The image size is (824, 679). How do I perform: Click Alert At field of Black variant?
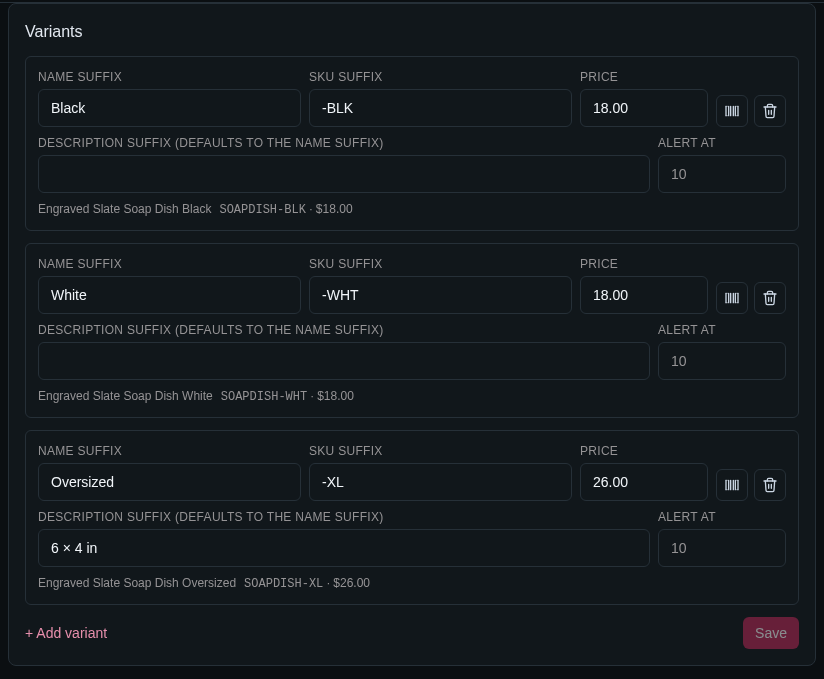[x=722, y=174]
